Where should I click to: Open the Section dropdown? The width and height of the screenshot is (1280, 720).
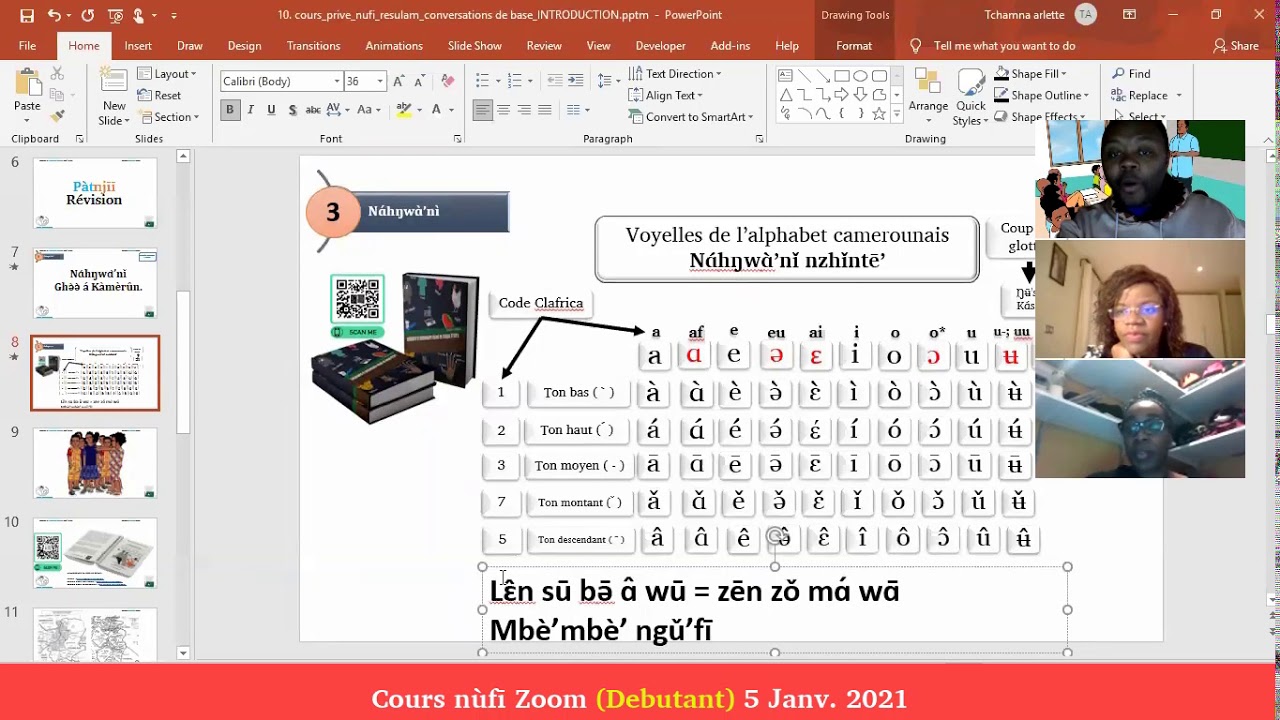click(x=168, y=117)
